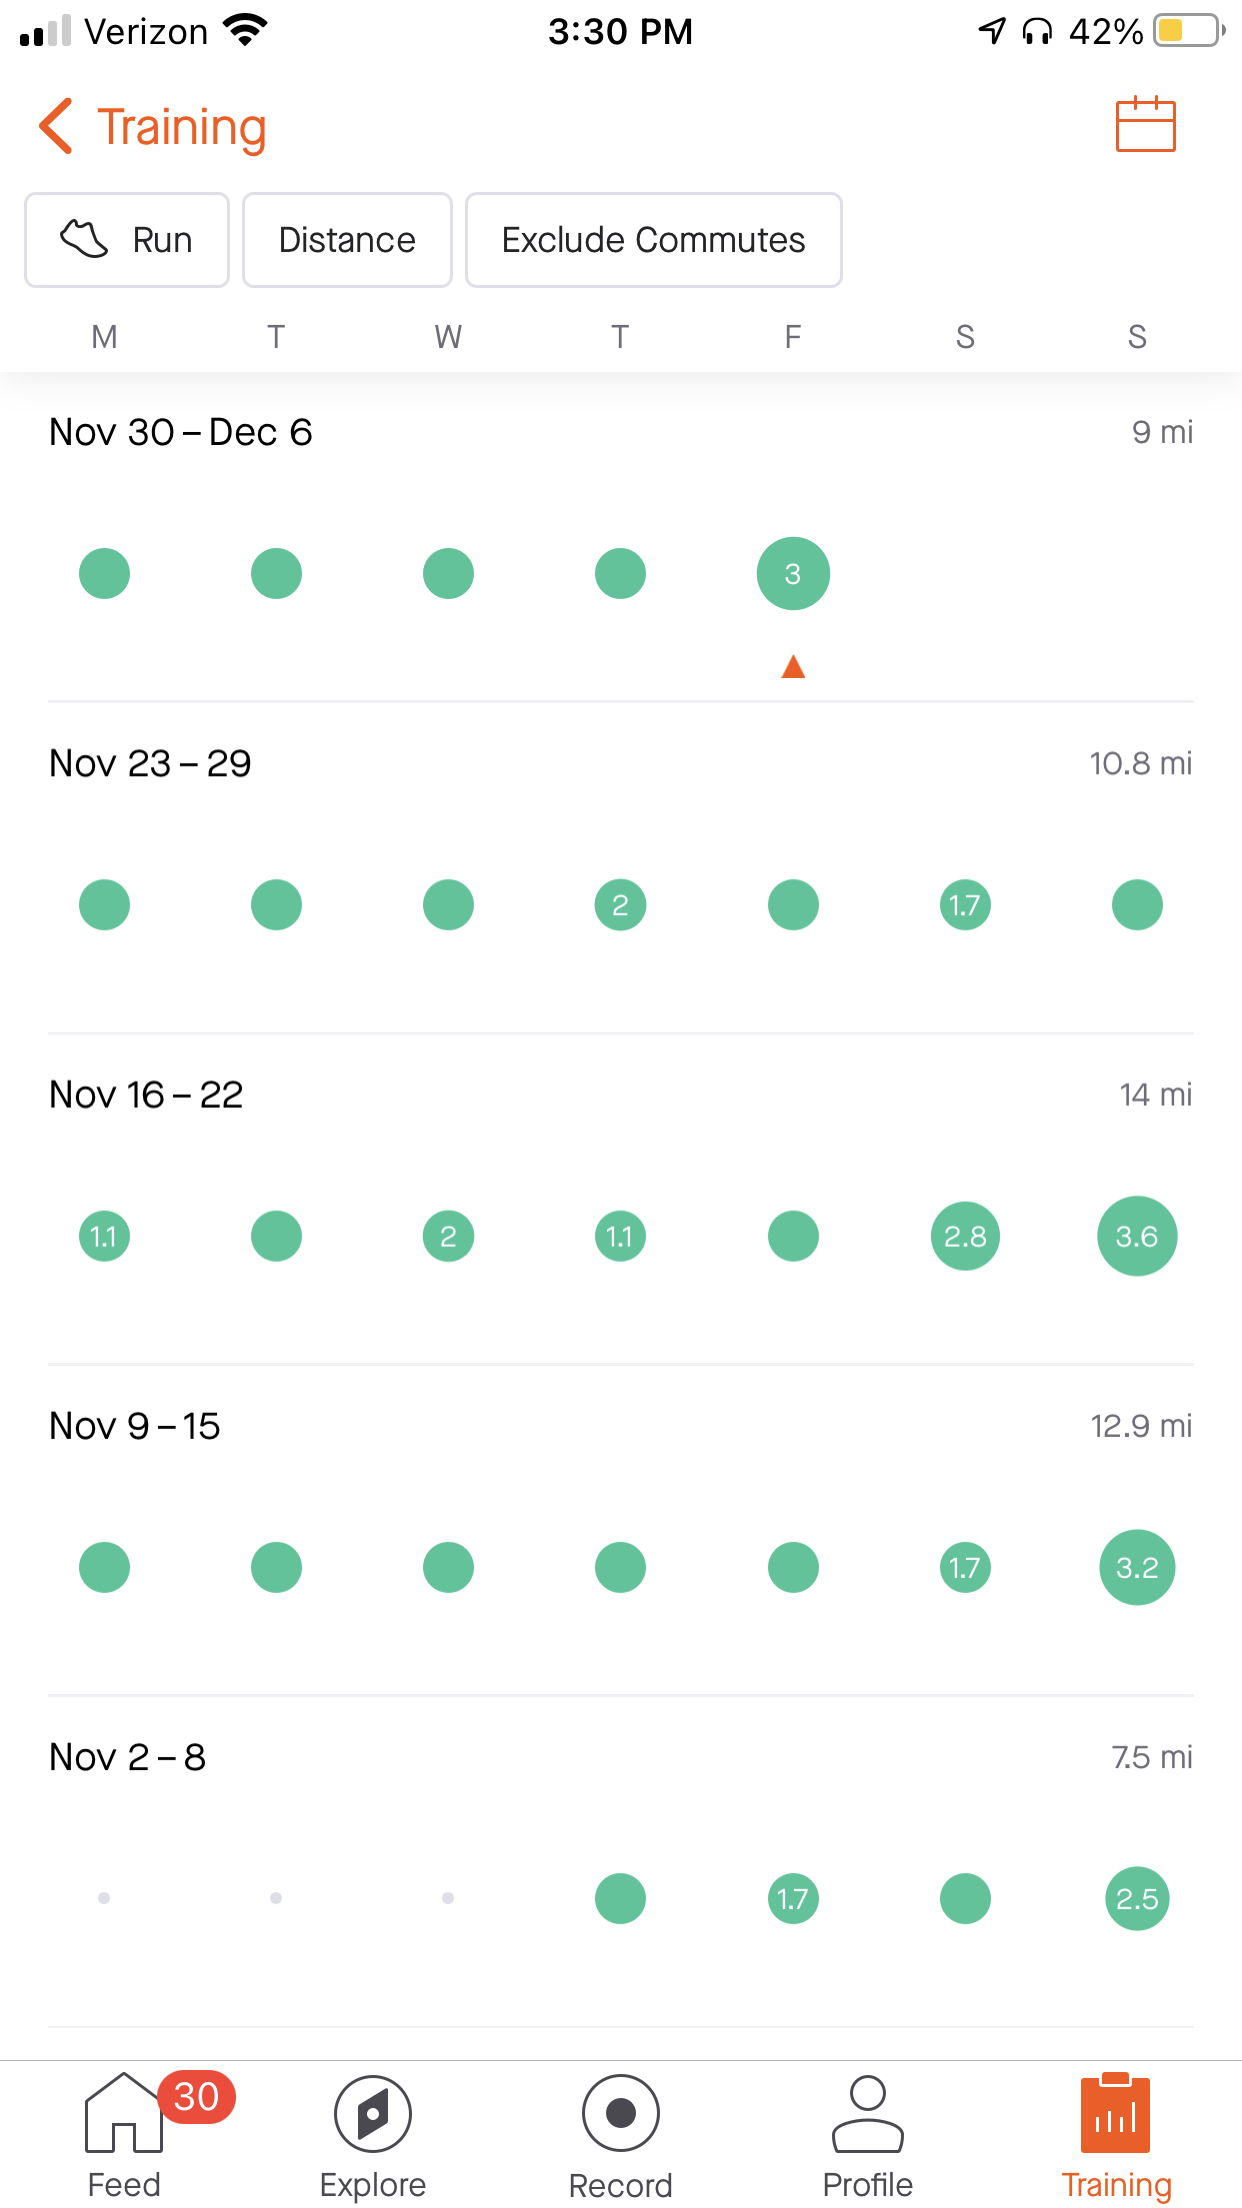Tap the Record circle icon
Image resolution: width=1242 pixels, height=2208 pixels.
620,2112
